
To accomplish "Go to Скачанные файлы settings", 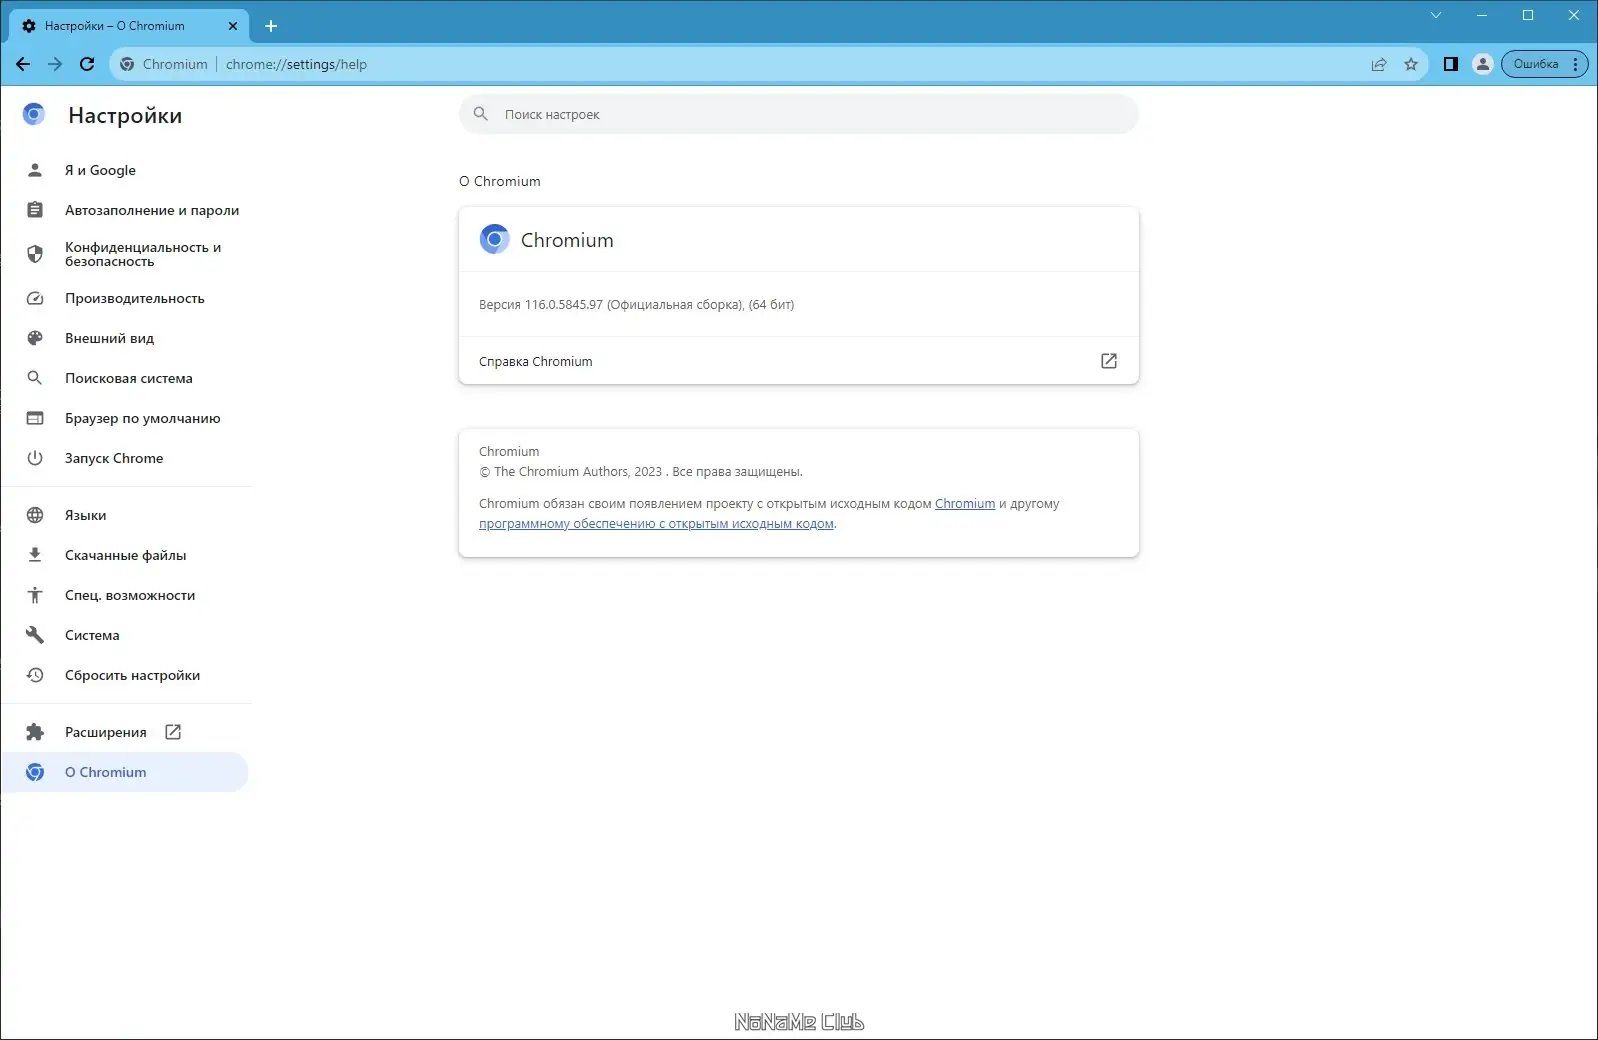I will (x=126, y=555).
